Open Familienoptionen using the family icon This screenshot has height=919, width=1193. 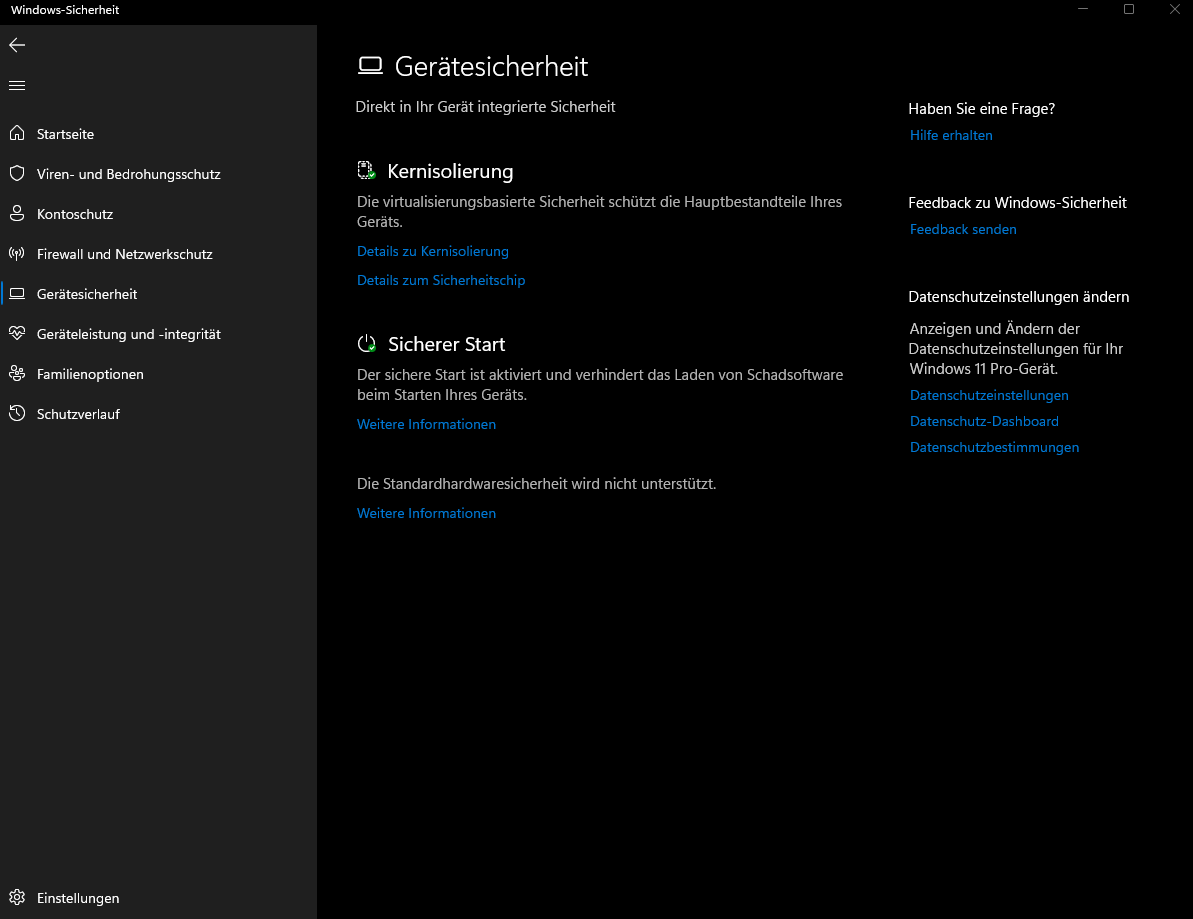17,374
